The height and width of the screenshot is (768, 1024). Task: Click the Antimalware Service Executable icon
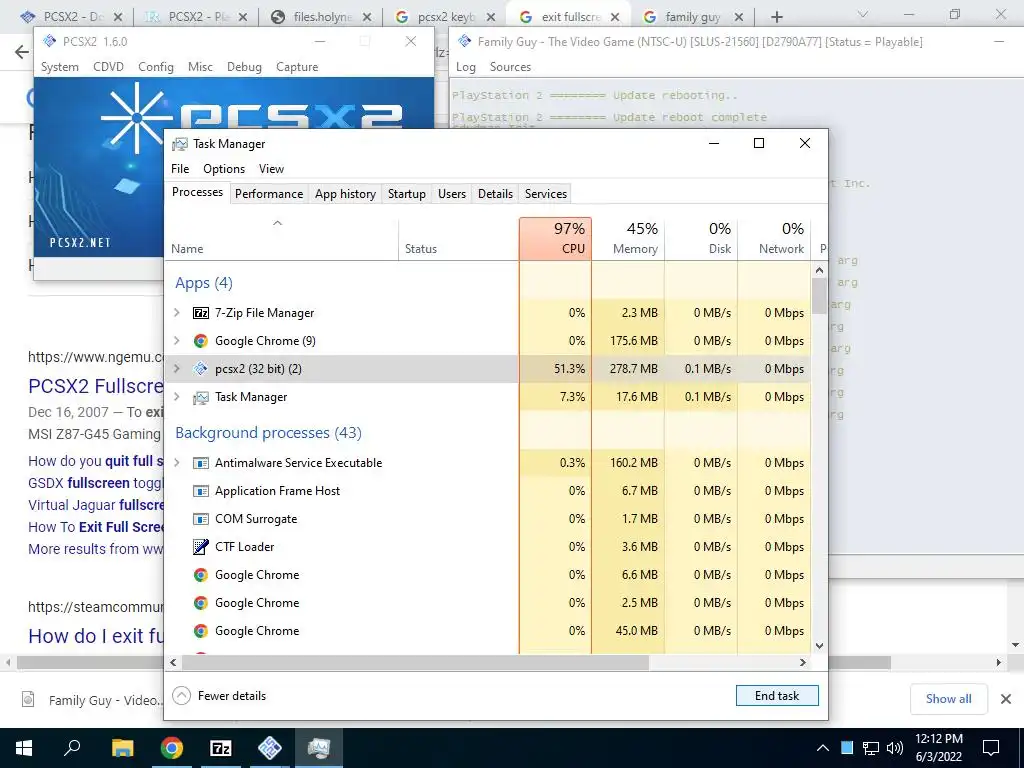pyautogui.click(x=200, y=463)
